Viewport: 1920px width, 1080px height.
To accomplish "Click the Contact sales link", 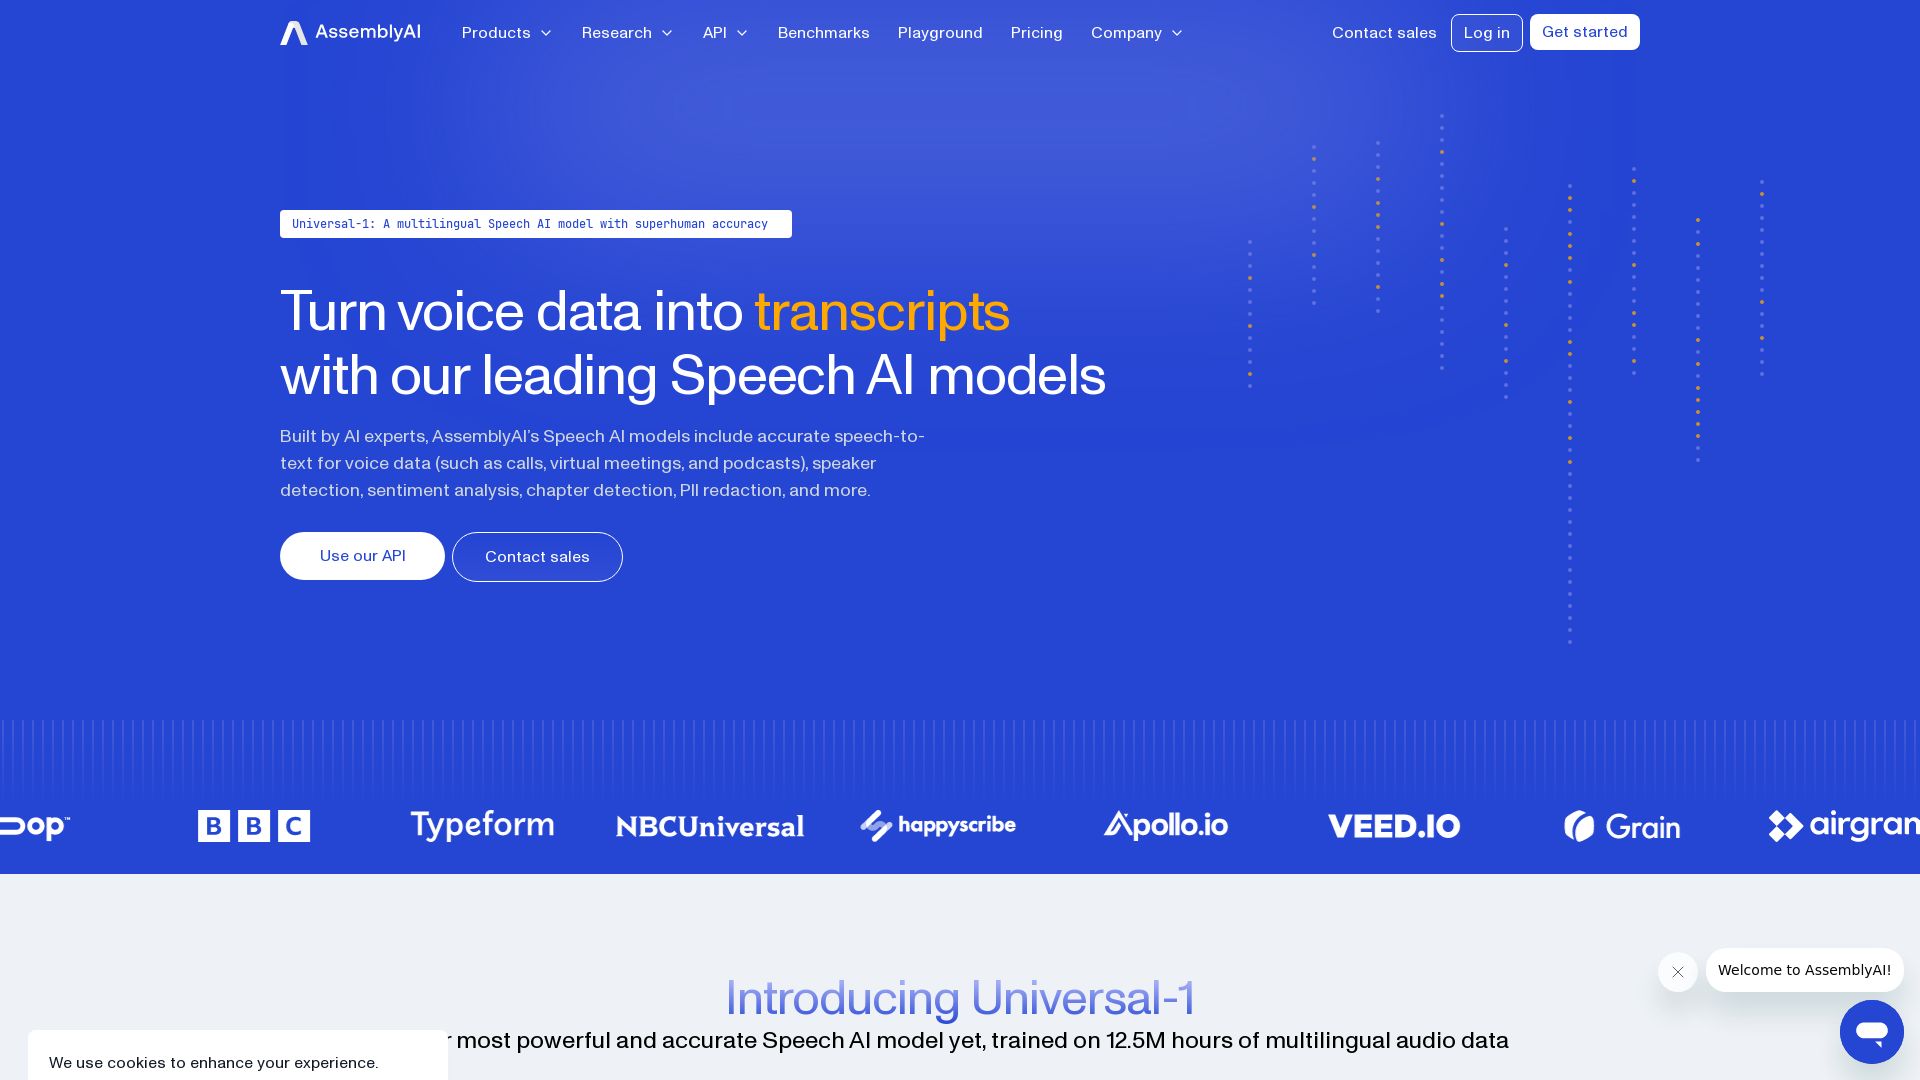I will coord(1383,33).
